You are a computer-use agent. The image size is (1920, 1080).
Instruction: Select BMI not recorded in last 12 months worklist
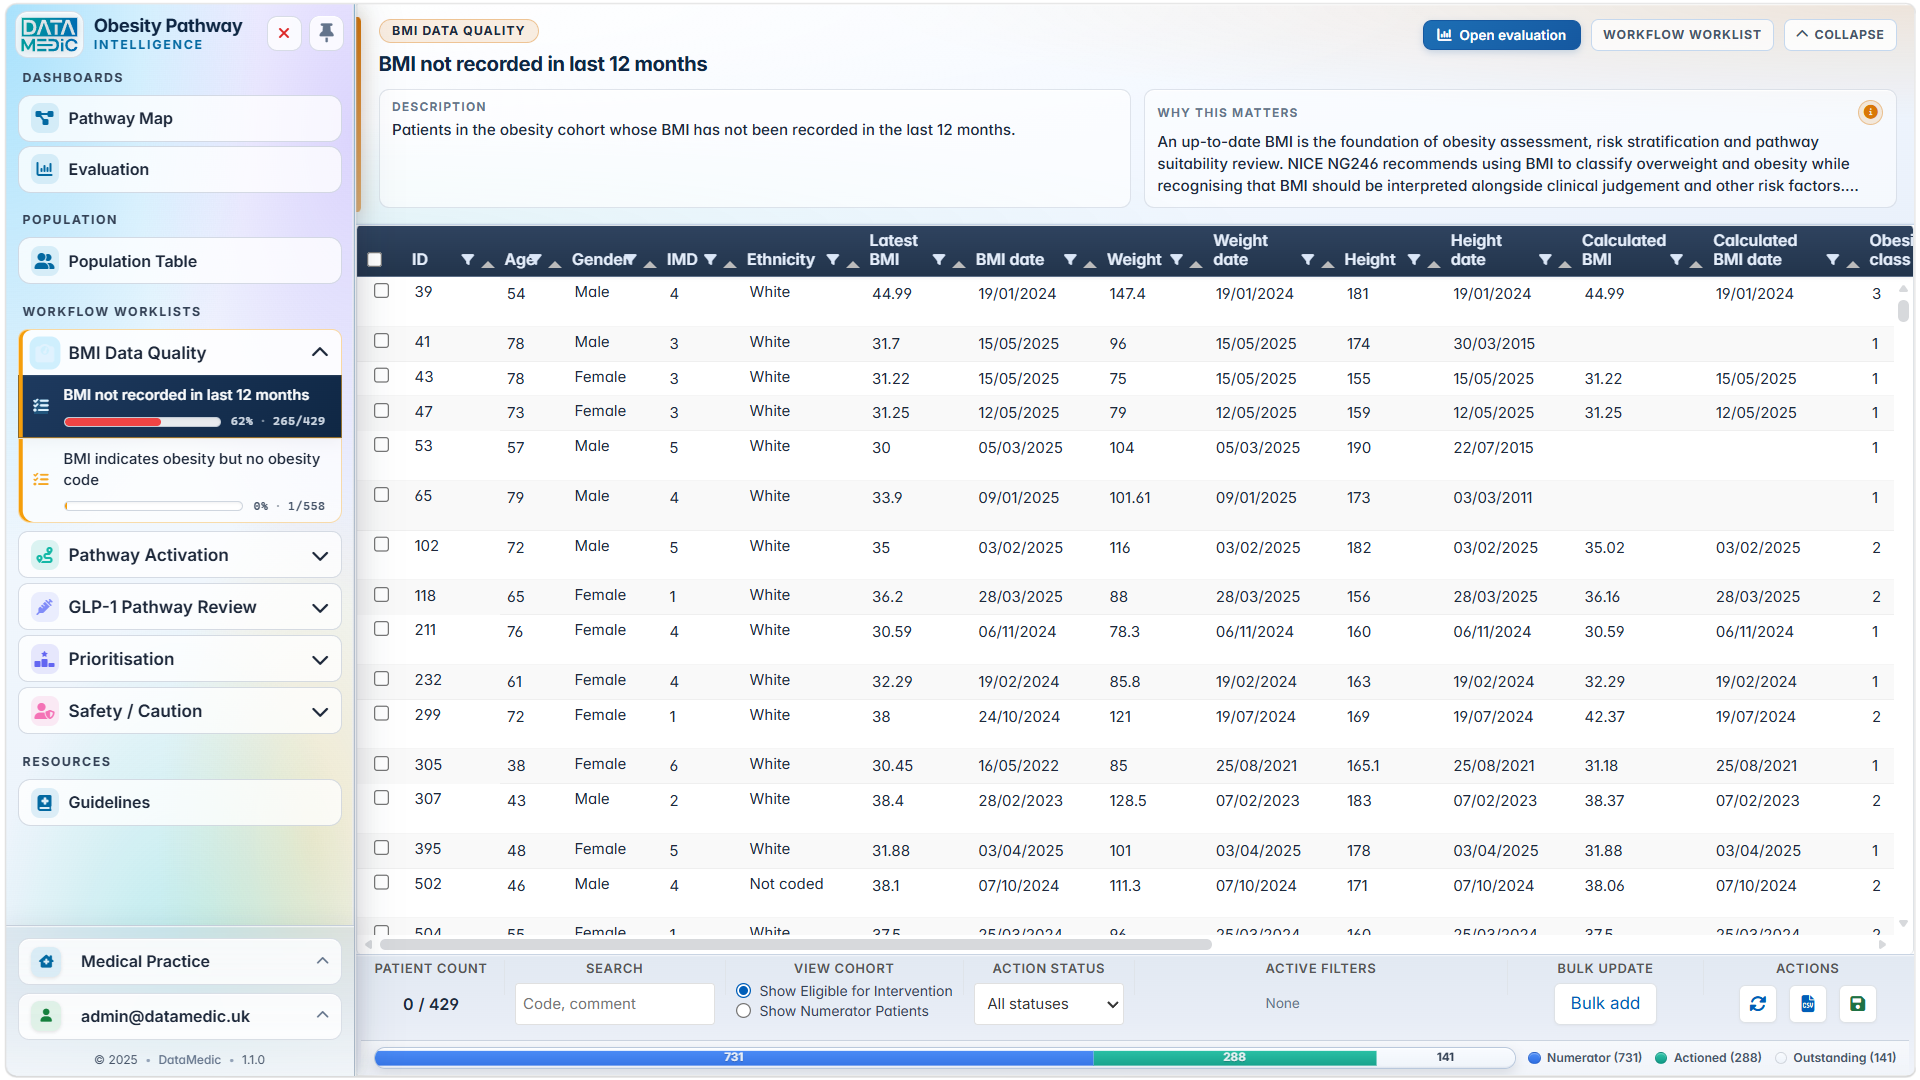181,406
